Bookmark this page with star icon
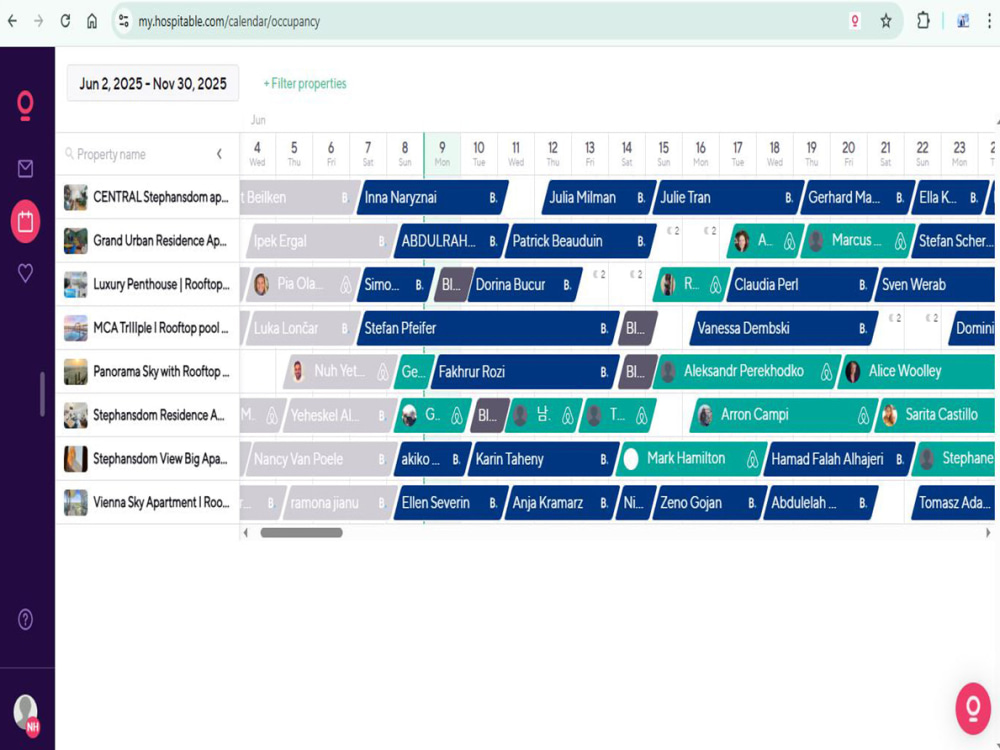 [886, 21]
